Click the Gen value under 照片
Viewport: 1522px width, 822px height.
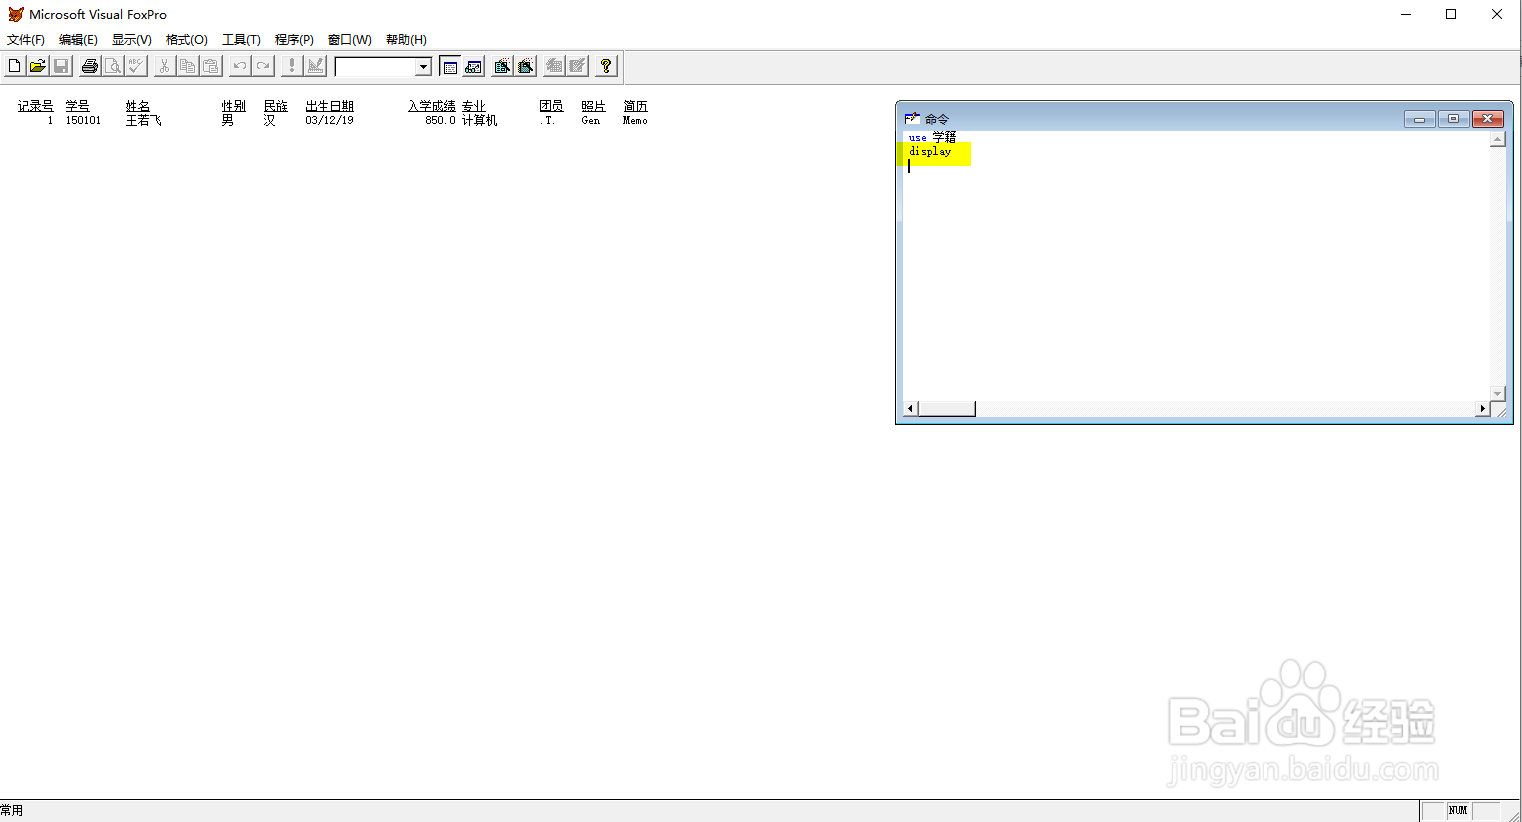point(591,120)
